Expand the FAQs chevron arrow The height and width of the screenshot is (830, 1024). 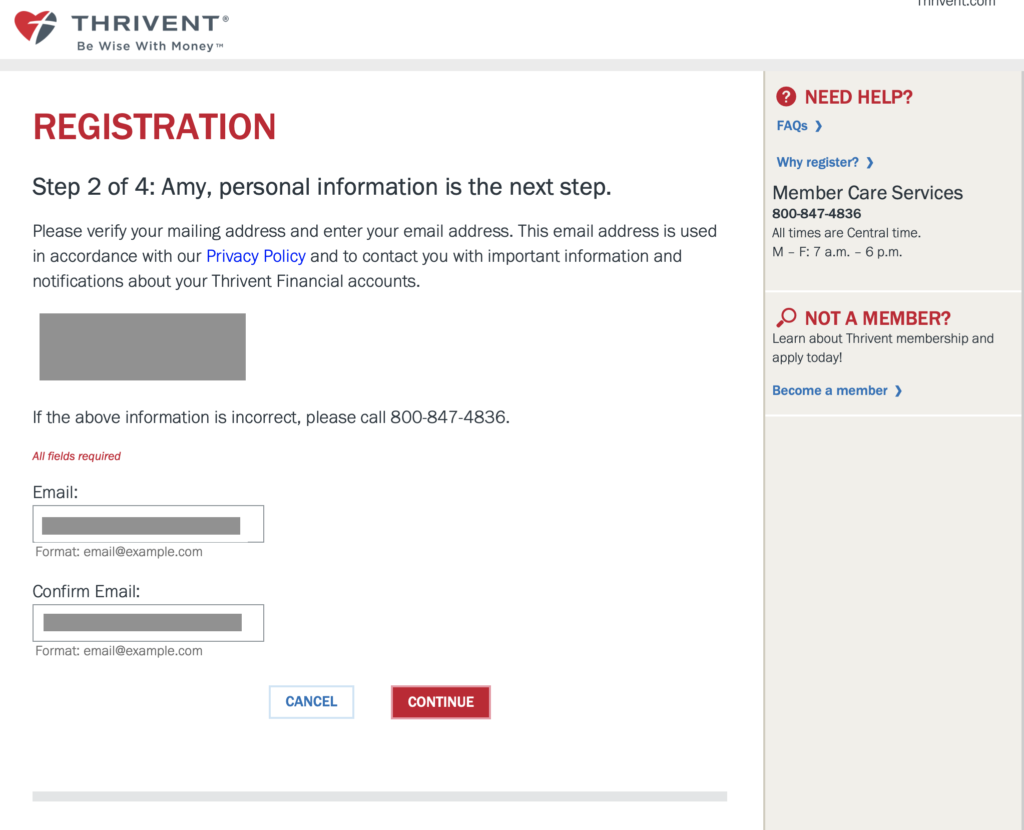pyautogui.click(x=820, y=126)
